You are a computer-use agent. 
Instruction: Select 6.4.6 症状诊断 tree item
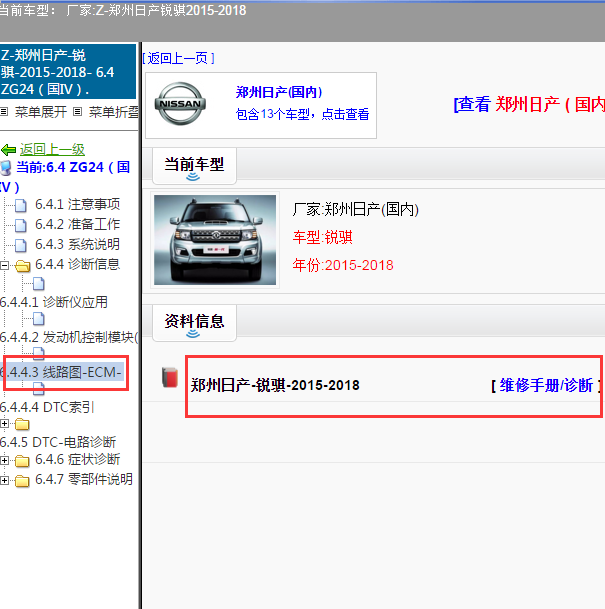77,460
